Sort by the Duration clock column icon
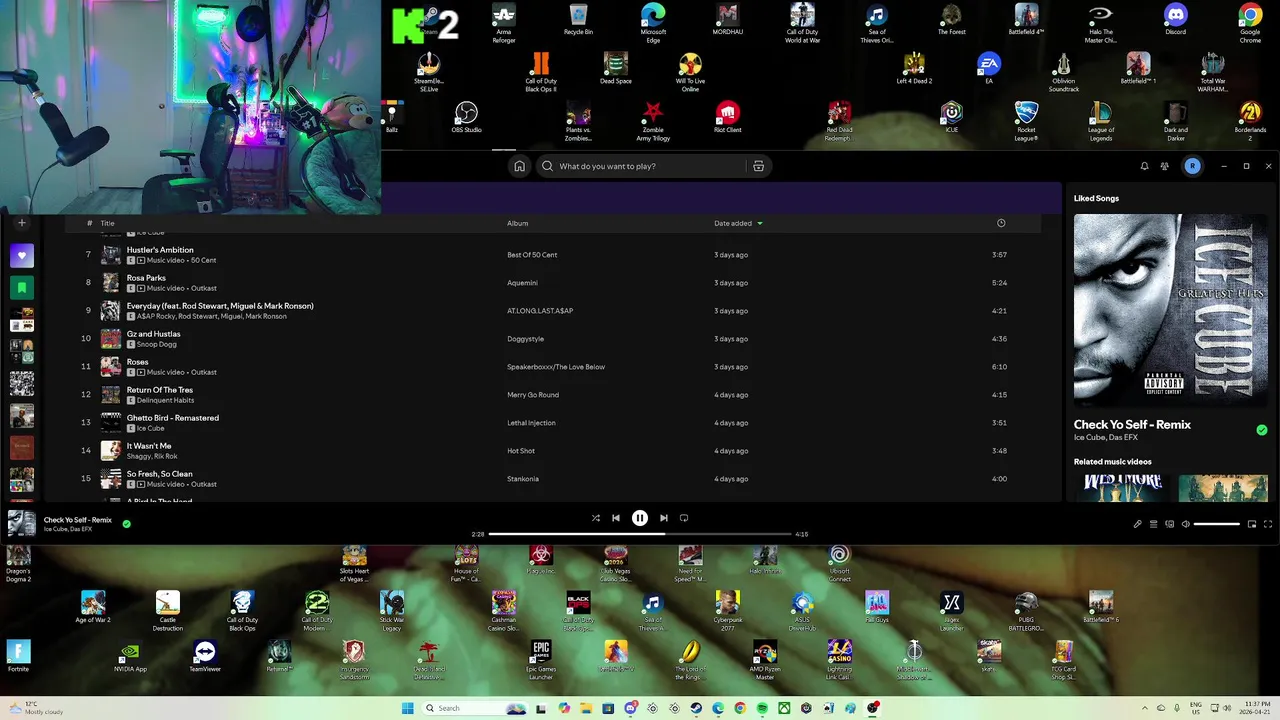This screenshot has width=1280, height=720. pyautogui.click(x=1001, y=223)
